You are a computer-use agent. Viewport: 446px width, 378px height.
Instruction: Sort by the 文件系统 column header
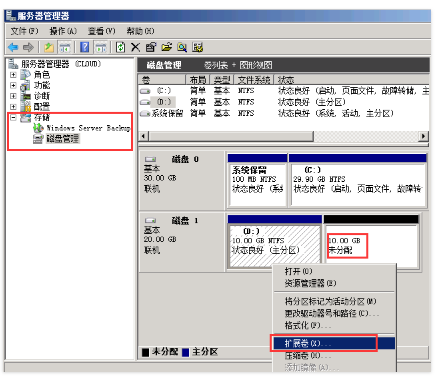(x=254, y=80)
